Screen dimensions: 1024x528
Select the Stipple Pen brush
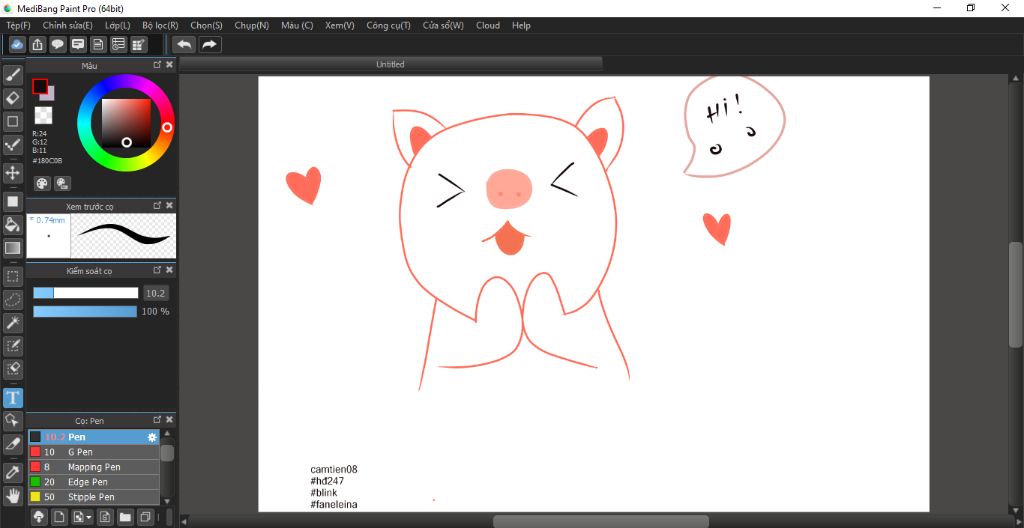[x=93, y=497]
